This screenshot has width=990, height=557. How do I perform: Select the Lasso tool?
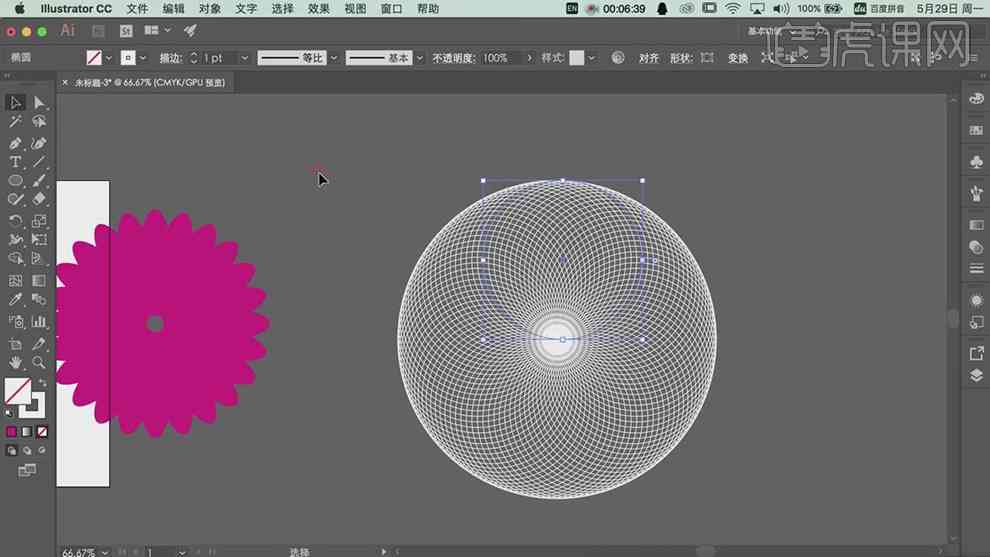(39, 121)
